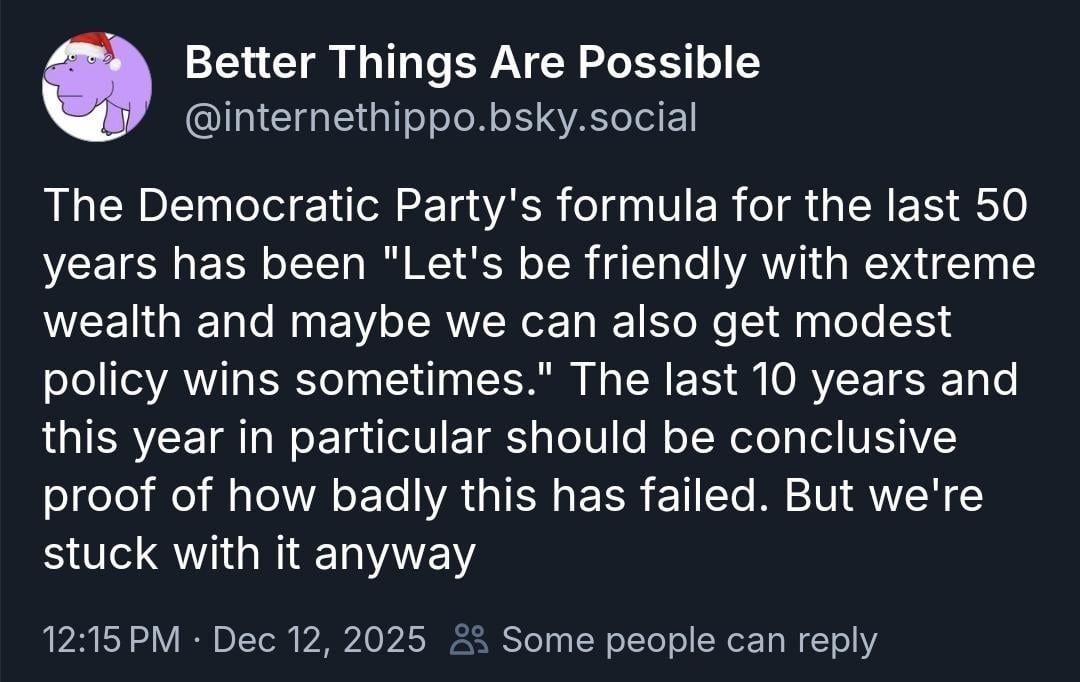
Task: Open the Better Things Are Possible profile name
Action: (x=472, y=63)
